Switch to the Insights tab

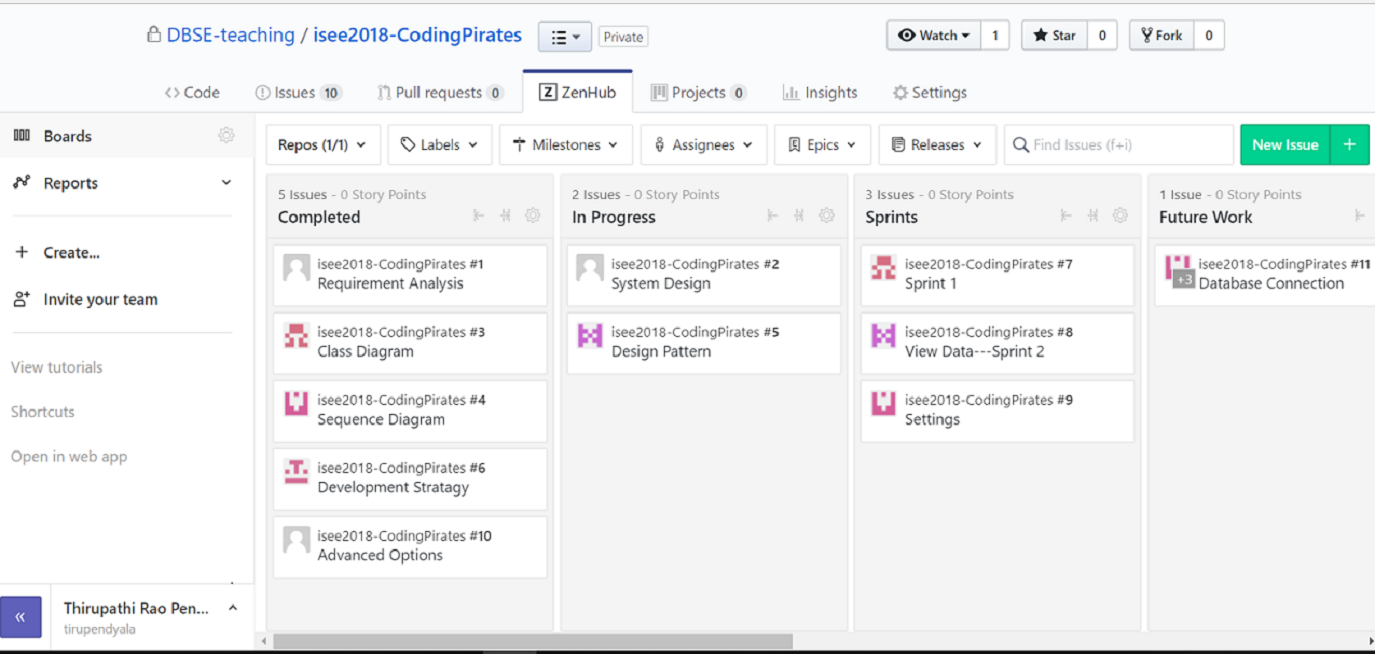[820, 92]
